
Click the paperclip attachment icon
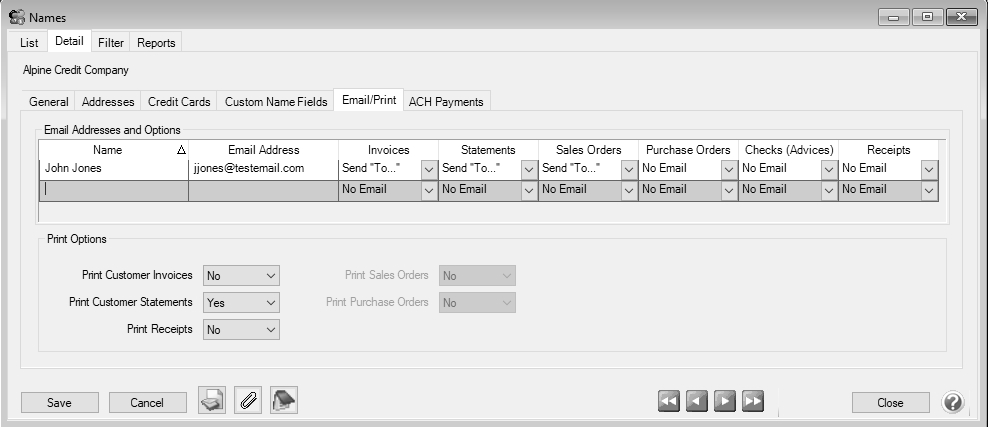[248, 401]
